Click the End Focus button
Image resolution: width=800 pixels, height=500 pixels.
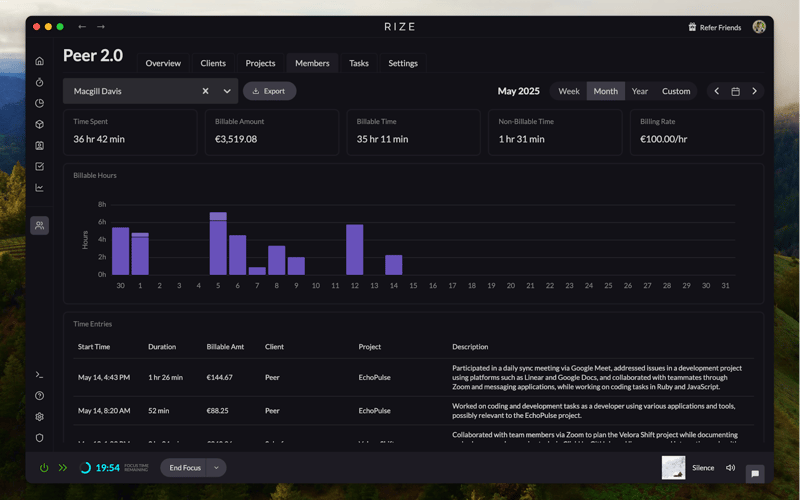(184, 468)
